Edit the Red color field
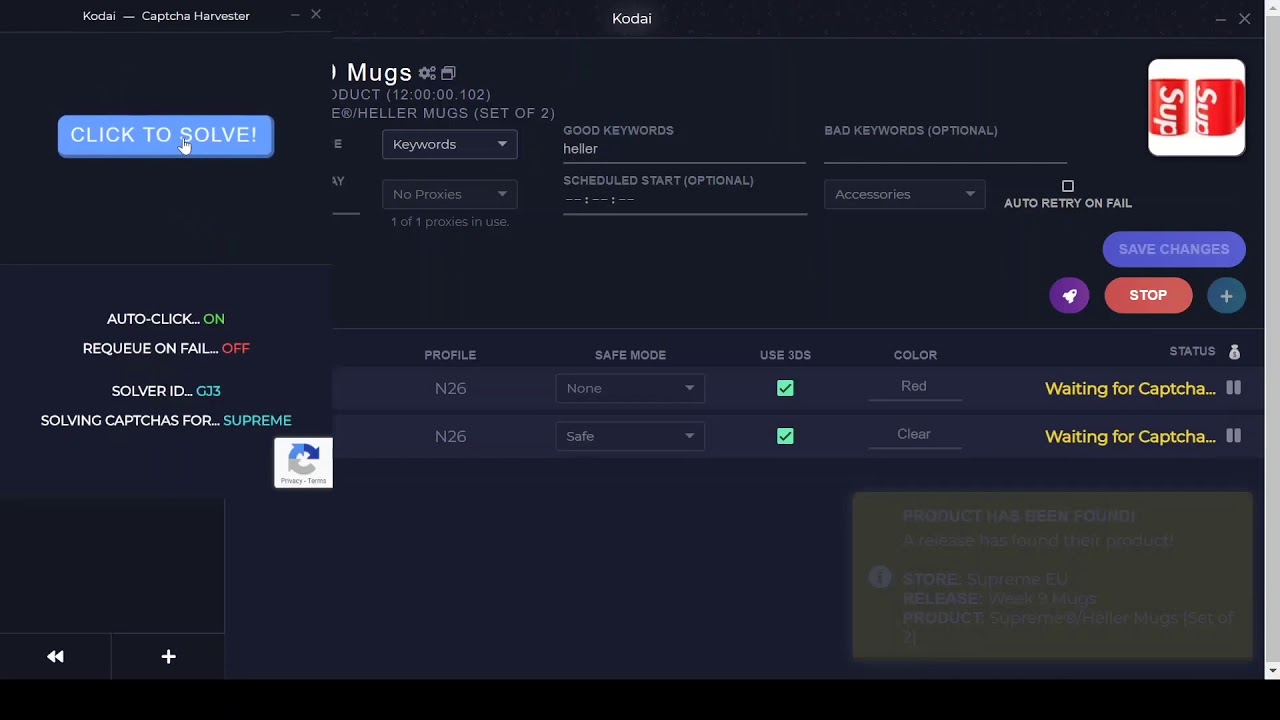Screen dimensions: 1280x720 pos(914,386)
